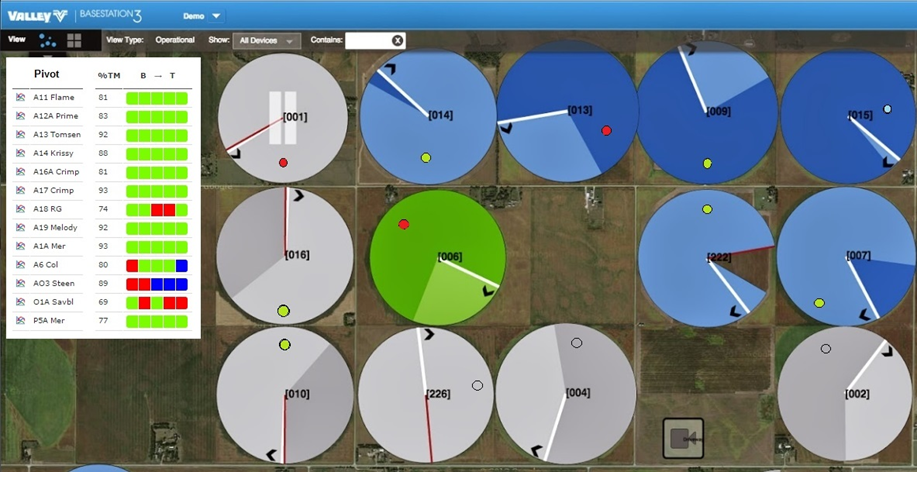Screen dimensions: 917x478
Task: Click the chart icon beside A11 Flame
Action: [x=20, y=98]
